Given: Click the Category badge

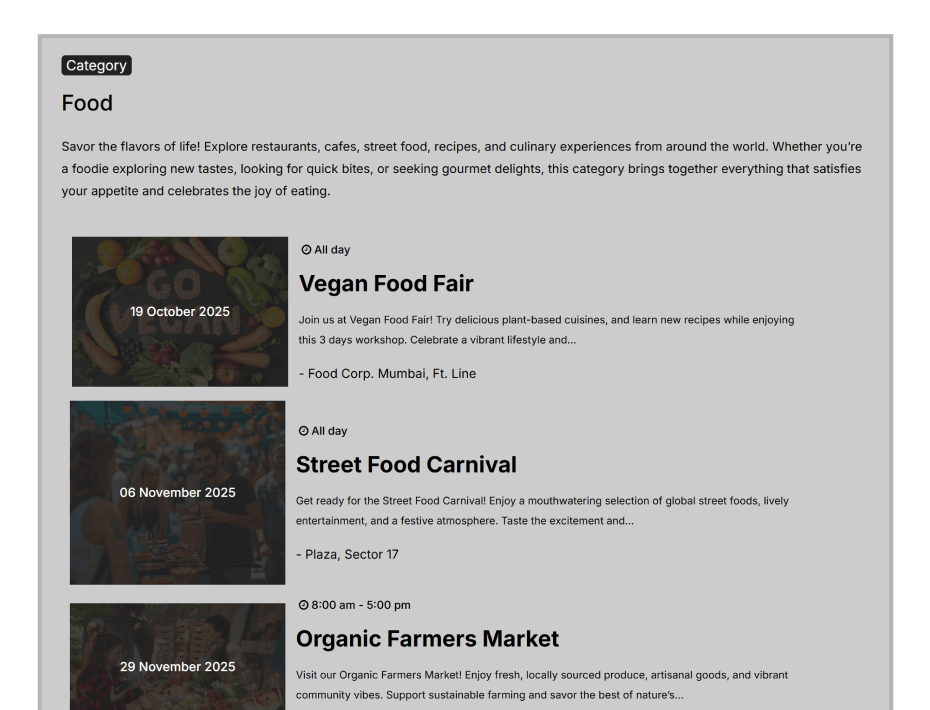Looking at the screenshot, I should [x=96, y=65].
